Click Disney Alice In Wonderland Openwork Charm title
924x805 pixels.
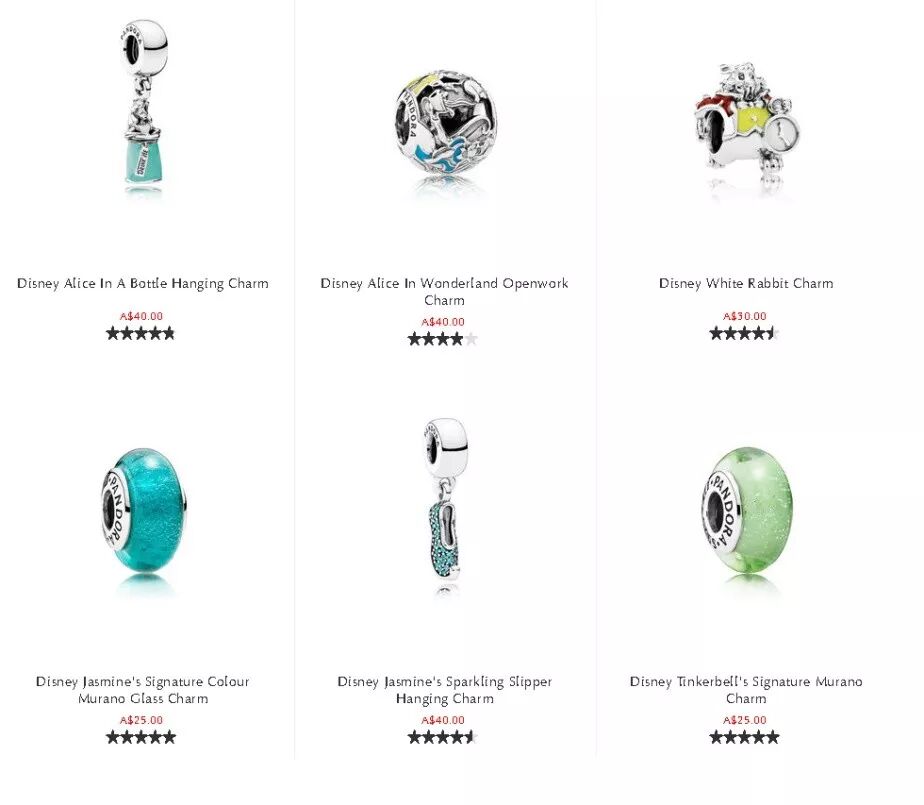pos(444,292)
